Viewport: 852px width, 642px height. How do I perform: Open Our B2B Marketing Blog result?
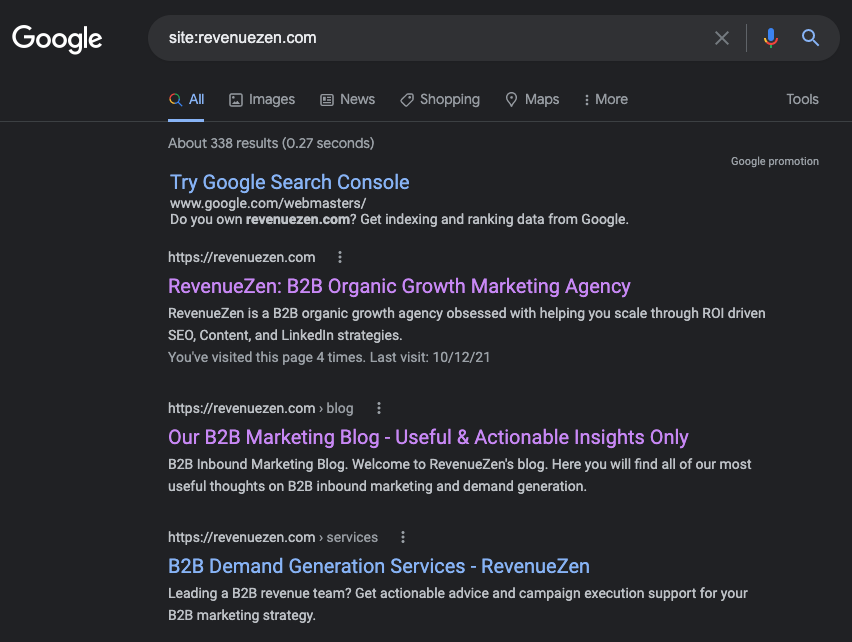428,437
